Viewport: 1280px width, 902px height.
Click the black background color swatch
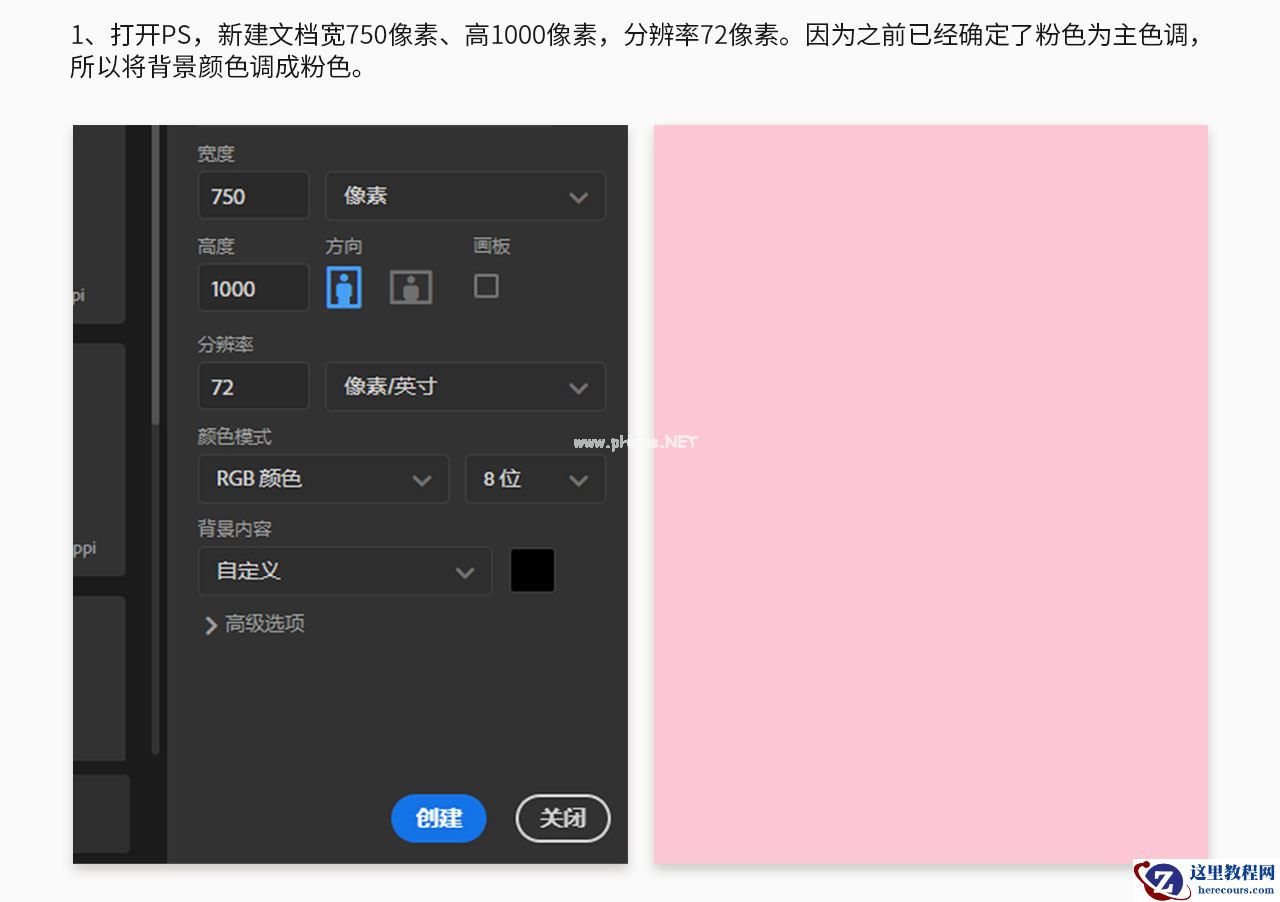pyautogui.click(x=532, y=570)
